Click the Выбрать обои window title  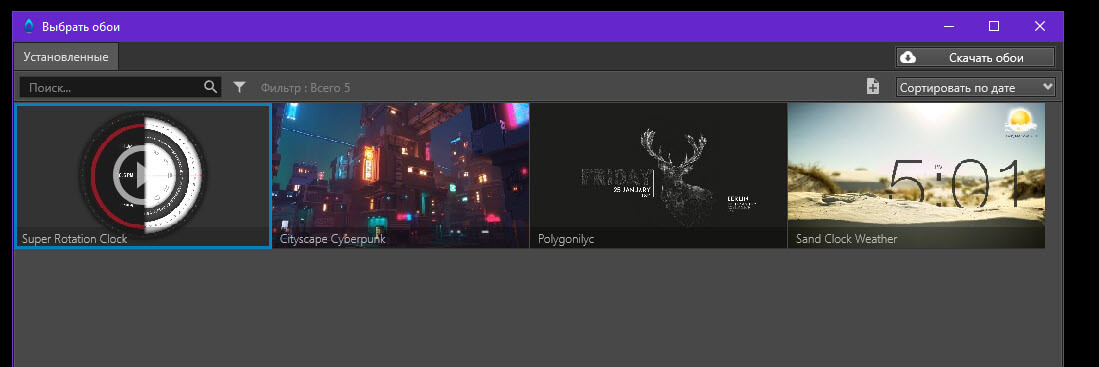click(x=81, y=27)
